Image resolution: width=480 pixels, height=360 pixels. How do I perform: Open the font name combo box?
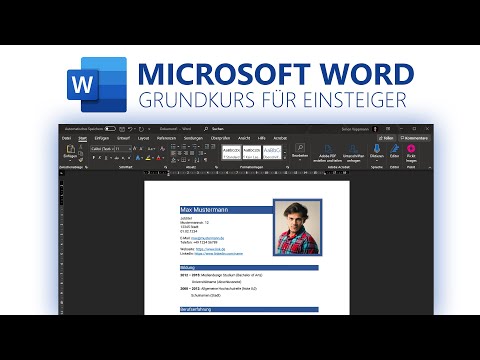(x=102, y=149)
